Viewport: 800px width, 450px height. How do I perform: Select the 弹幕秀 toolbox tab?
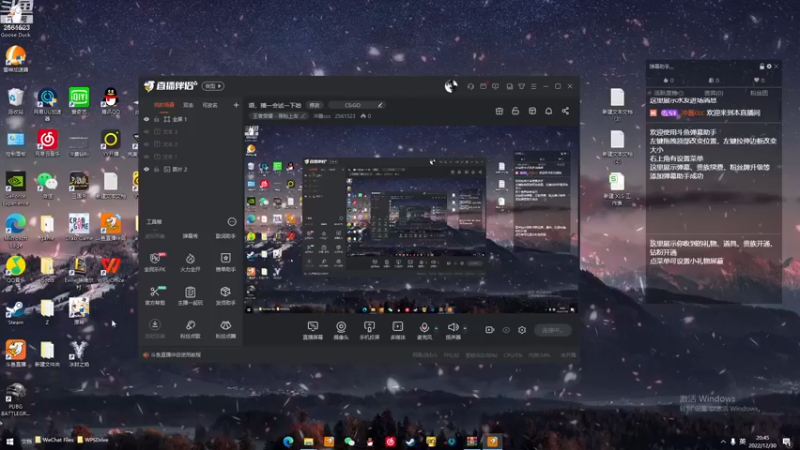click(x=190, y=236)
